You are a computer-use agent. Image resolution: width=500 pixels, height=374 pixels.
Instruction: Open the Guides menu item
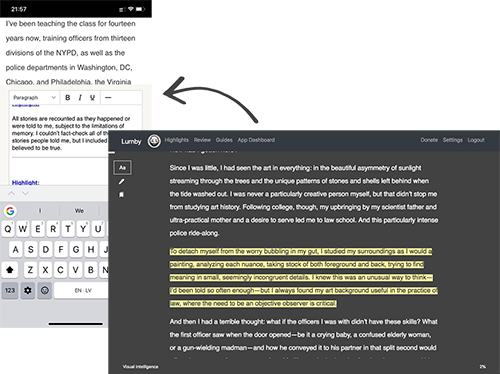pyautogui.click(x=224, y=140)
